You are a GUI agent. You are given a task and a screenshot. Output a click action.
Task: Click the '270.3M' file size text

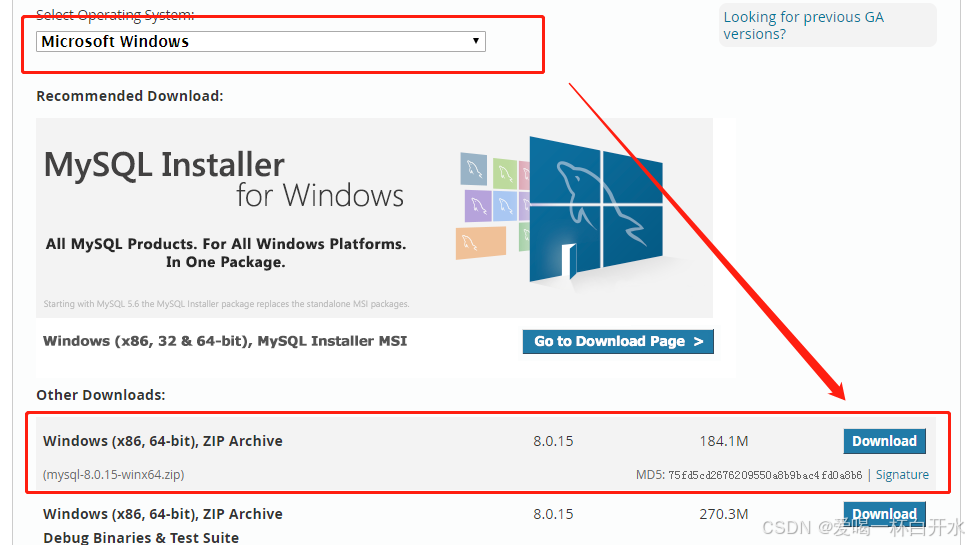coord(724,514)
